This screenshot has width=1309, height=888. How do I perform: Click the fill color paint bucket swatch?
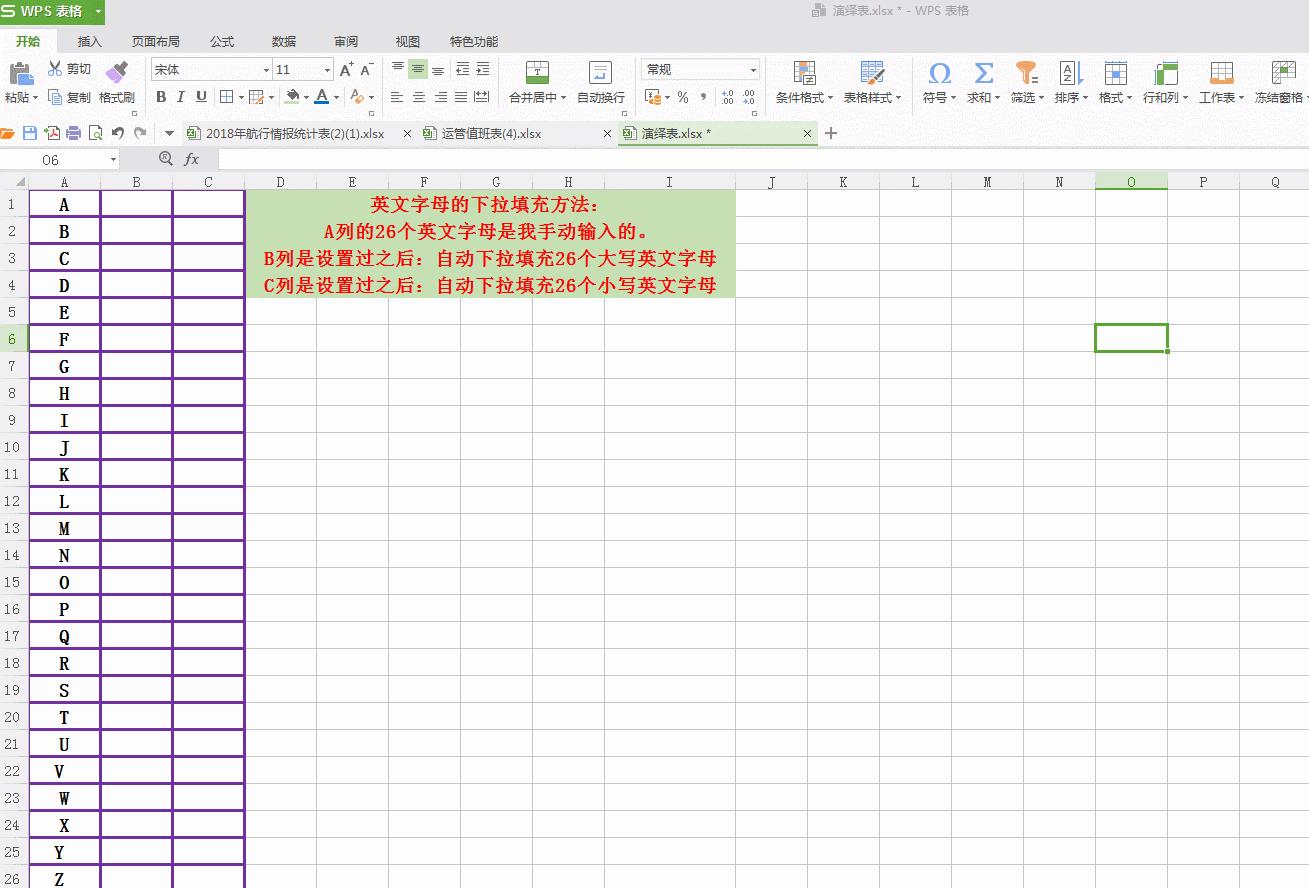[x=292, y=97]
